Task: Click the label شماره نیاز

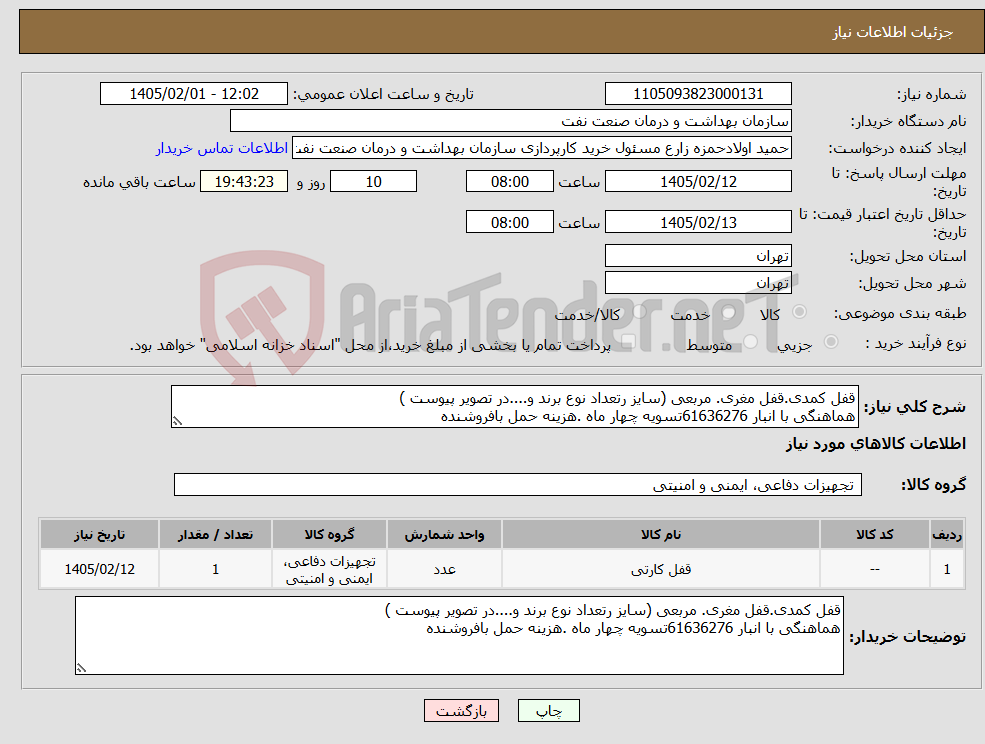Action: (x=931, y=95)
